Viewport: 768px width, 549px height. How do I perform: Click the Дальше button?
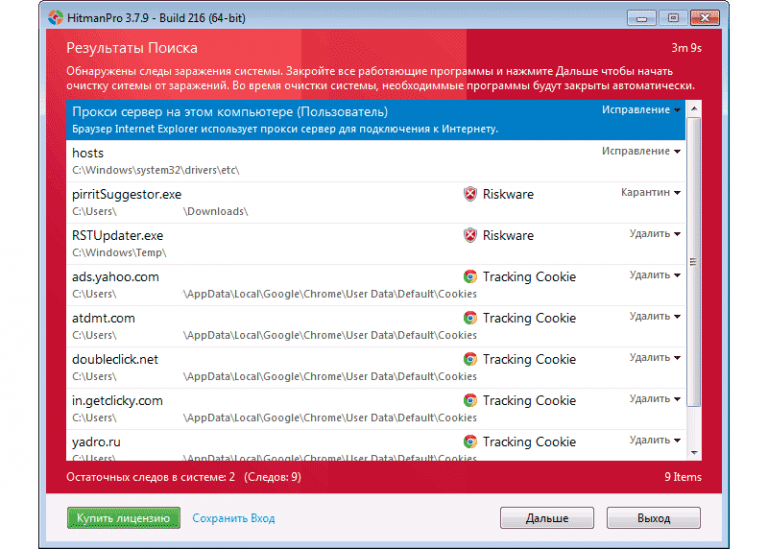coord(547,518)
